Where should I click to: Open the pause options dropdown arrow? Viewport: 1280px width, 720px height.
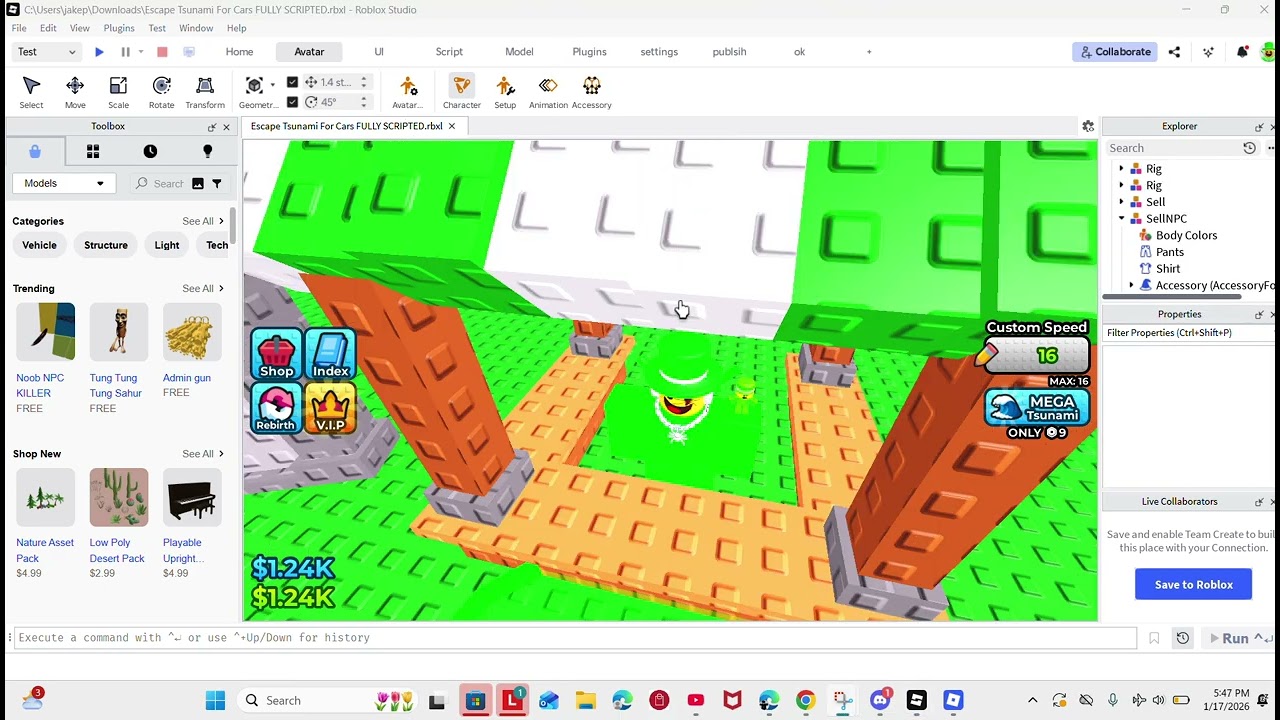click(141, 52)
